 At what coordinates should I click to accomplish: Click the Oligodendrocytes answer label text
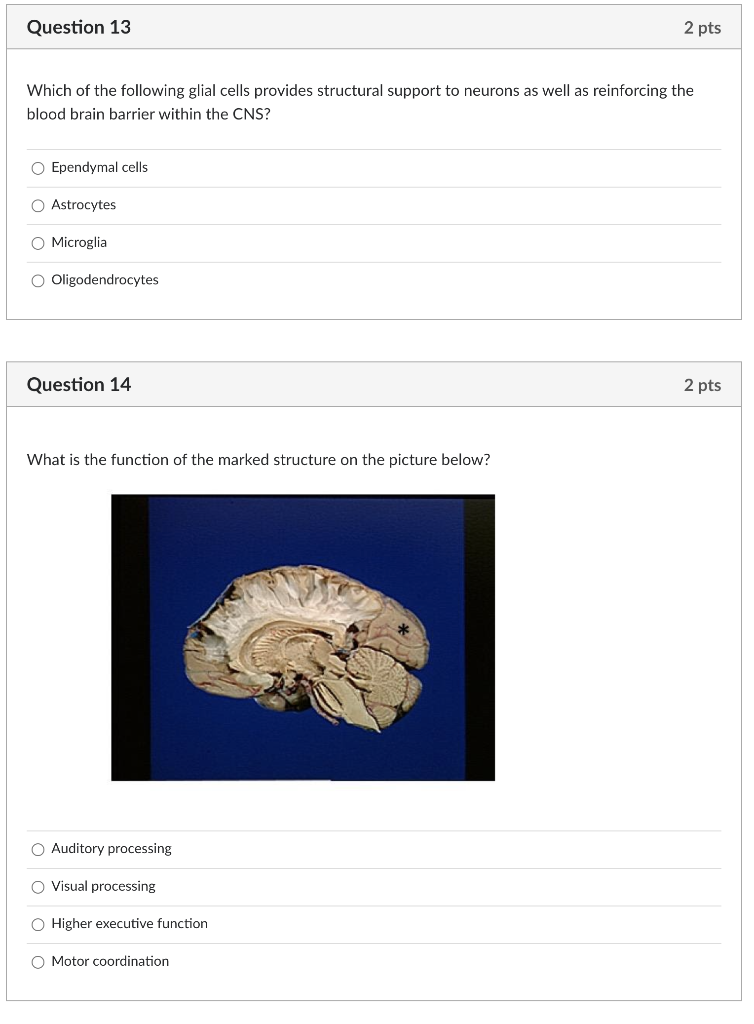tap(105, 280)
